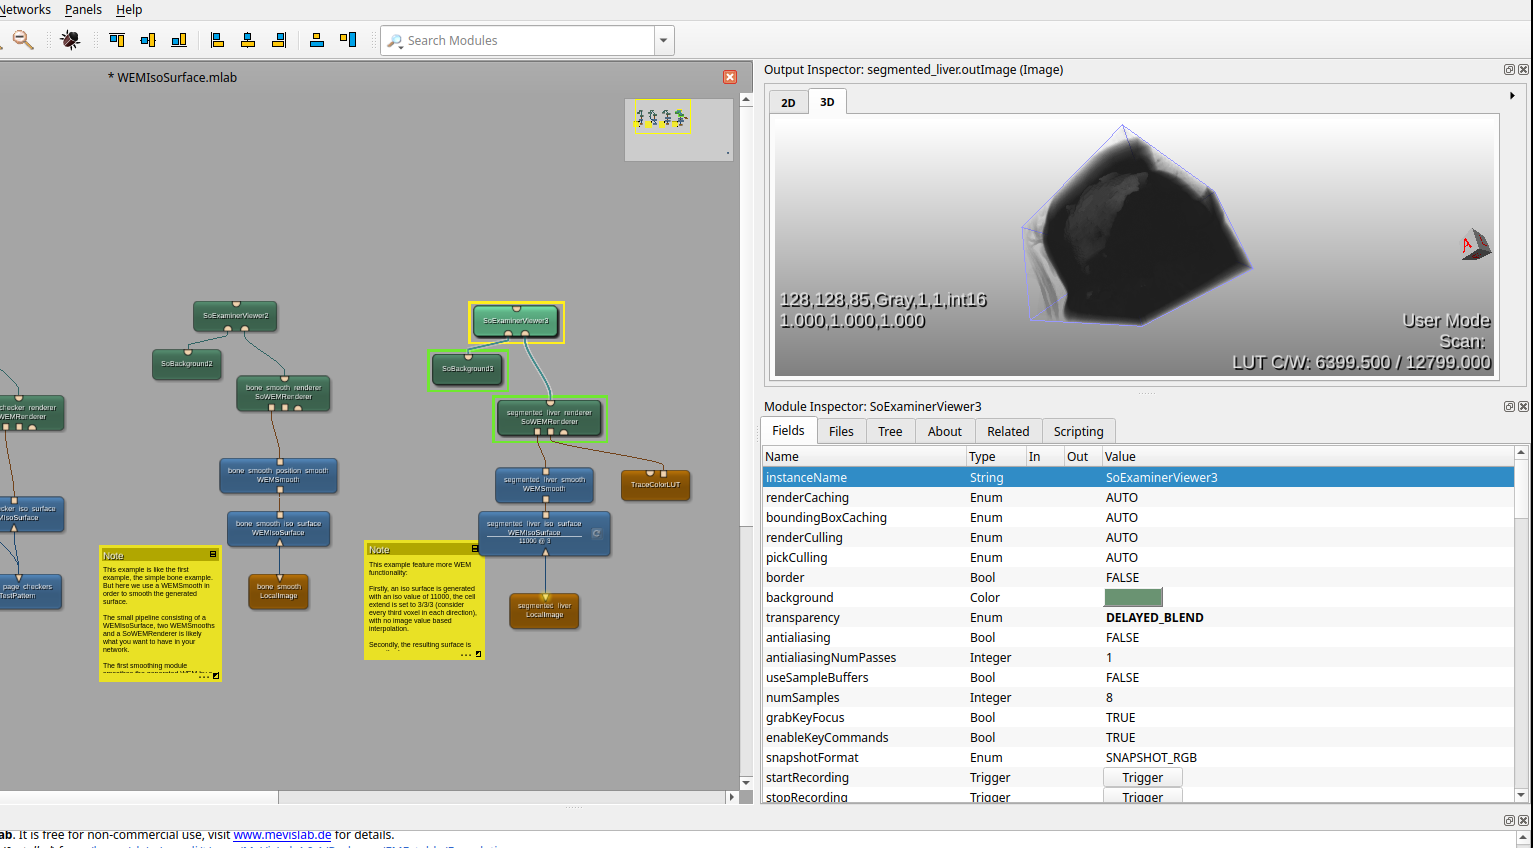
Task: Align selected modules to left edges
Action: pyautogui.click(x=217, y=40)
